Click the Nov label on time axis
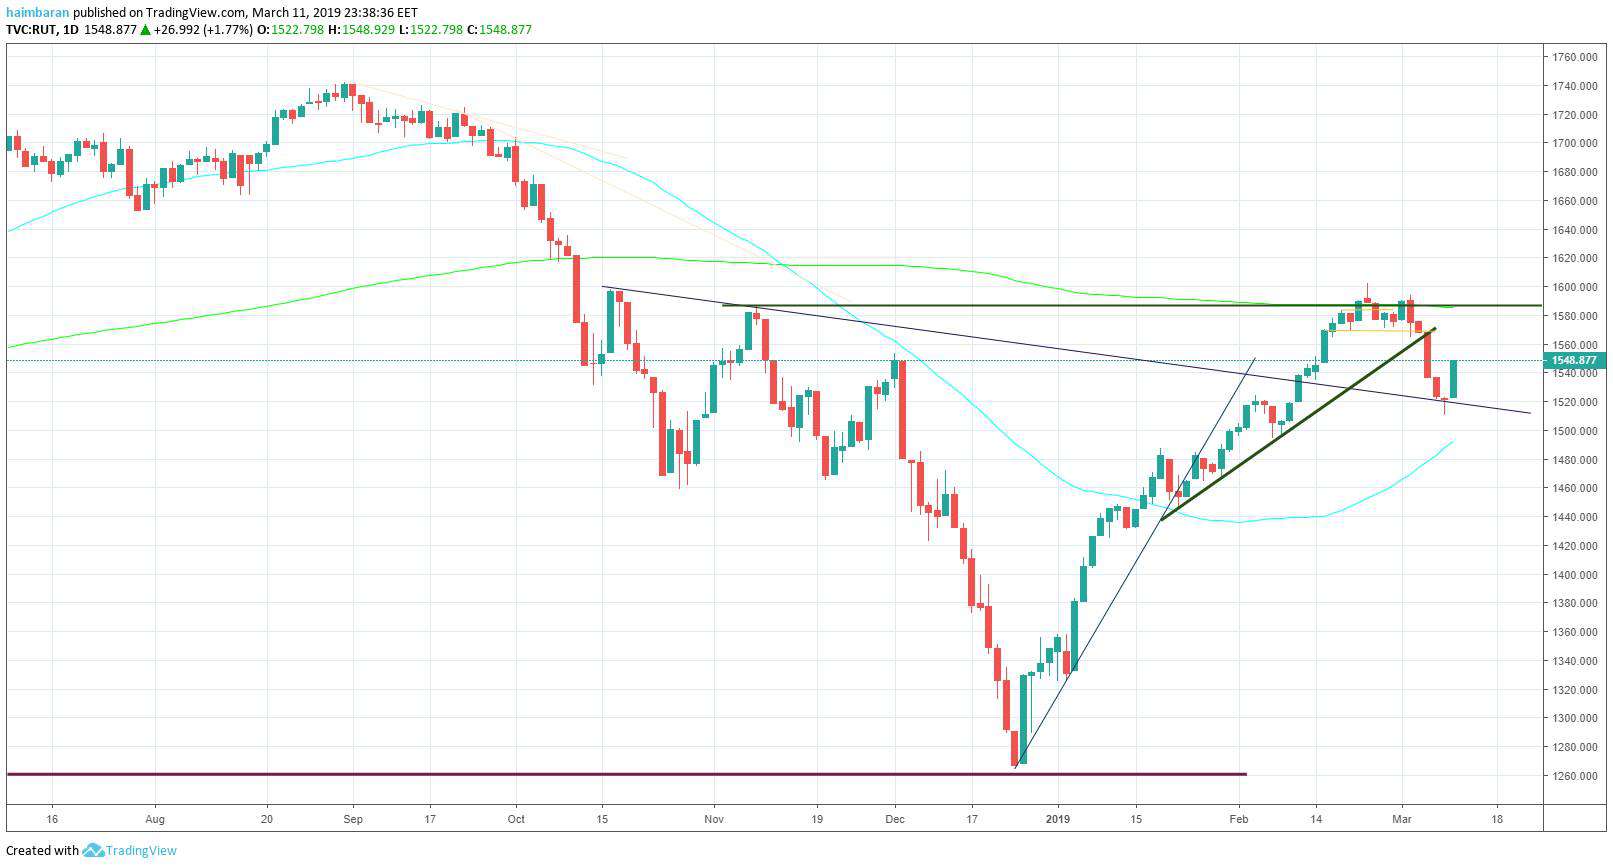 (714, 818)
